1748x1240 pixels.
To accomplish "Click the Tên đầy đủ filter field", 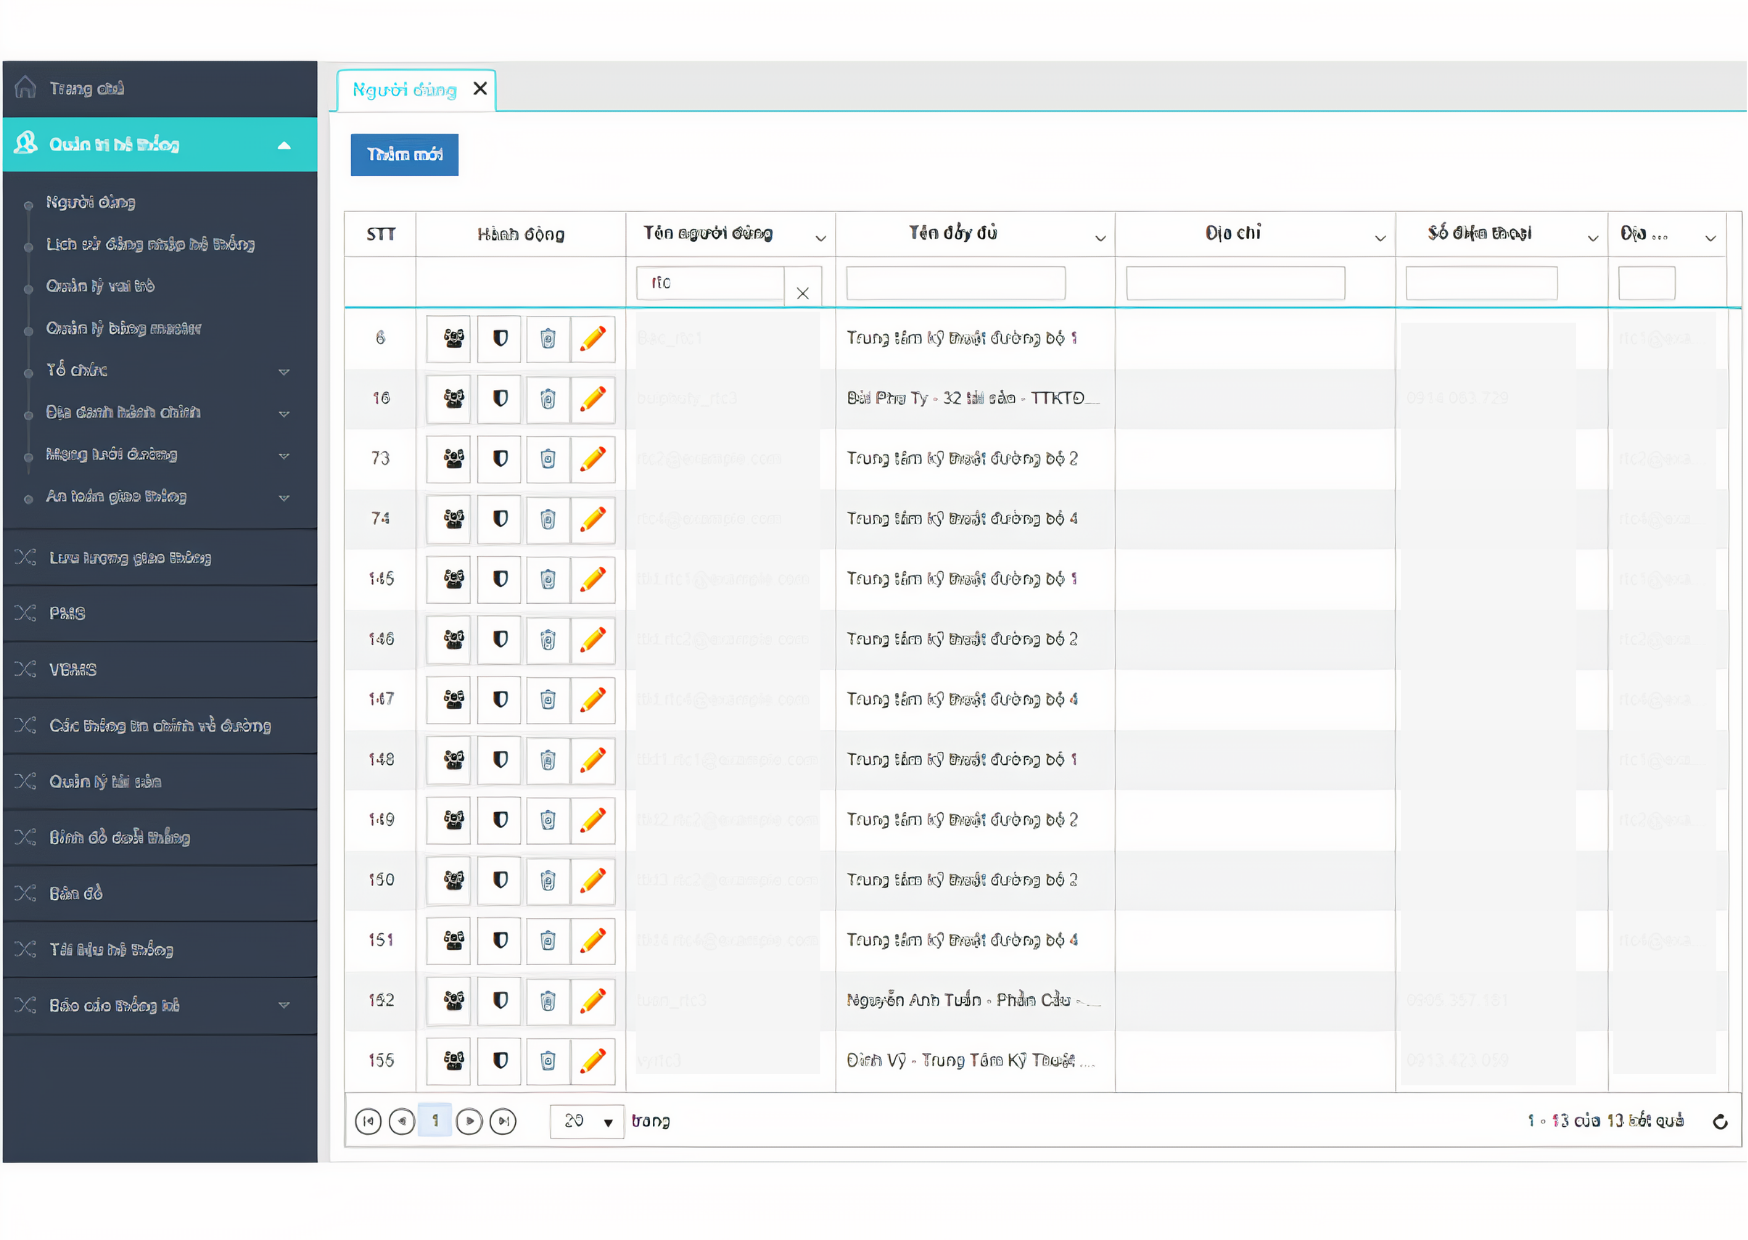I will pyautogui.click(x=956, y=283).
